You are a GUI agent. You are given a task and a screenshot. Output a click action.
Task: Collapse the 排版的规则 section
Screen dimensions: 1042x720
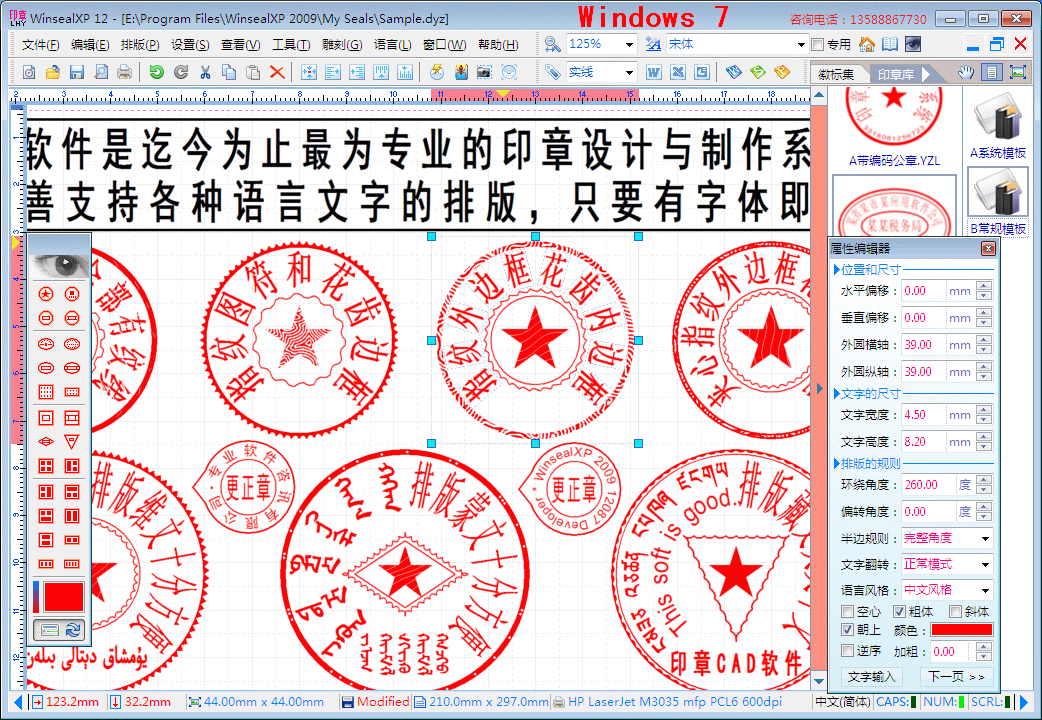837,463
